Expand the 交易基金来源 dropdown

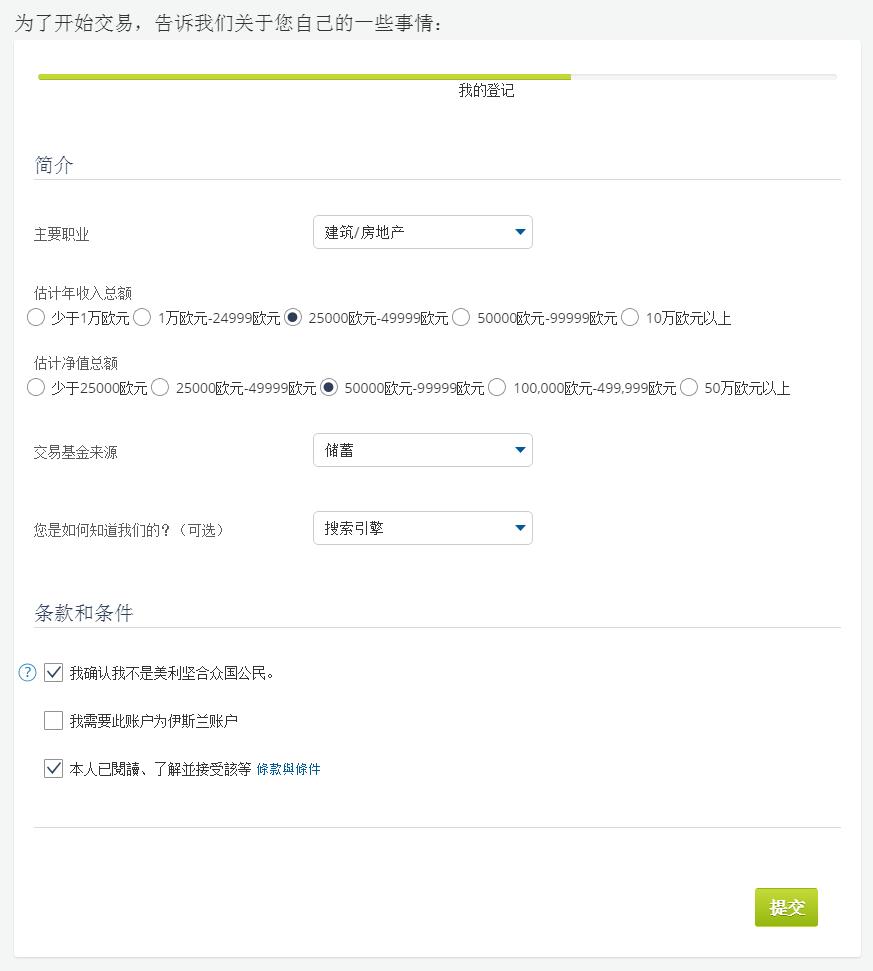(423, 450)
